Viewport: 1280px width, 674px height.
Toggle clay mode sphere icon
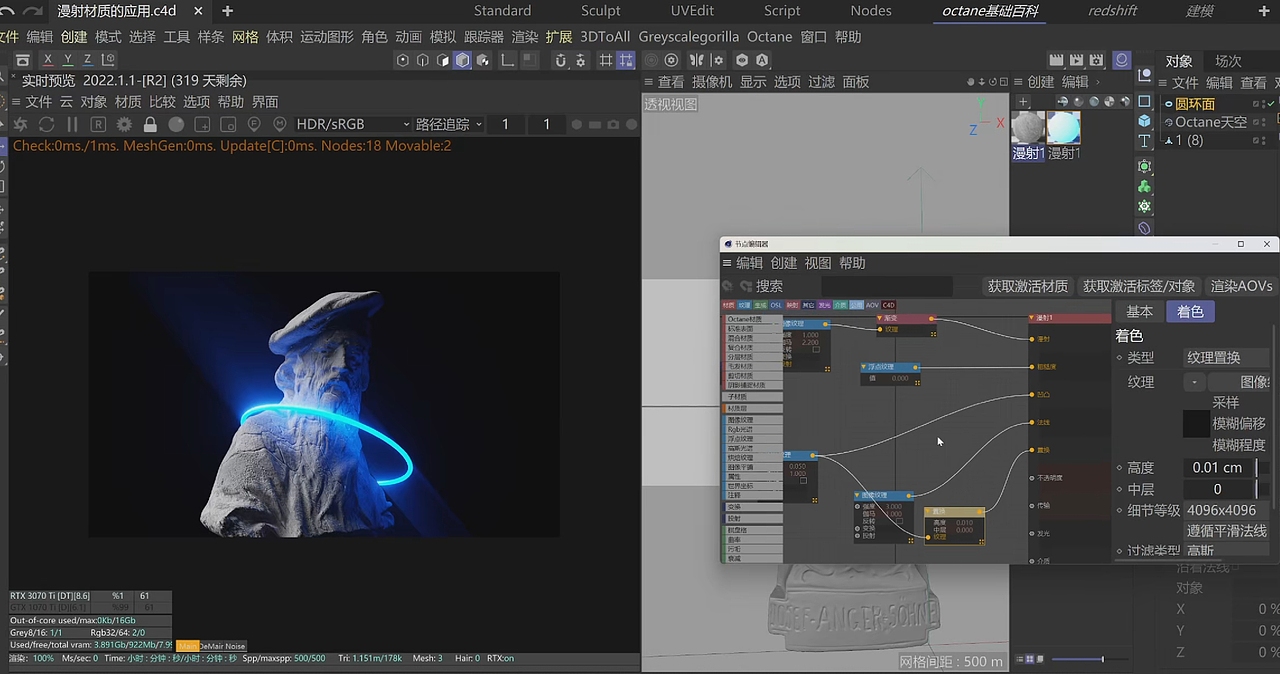tap(176, 124)
